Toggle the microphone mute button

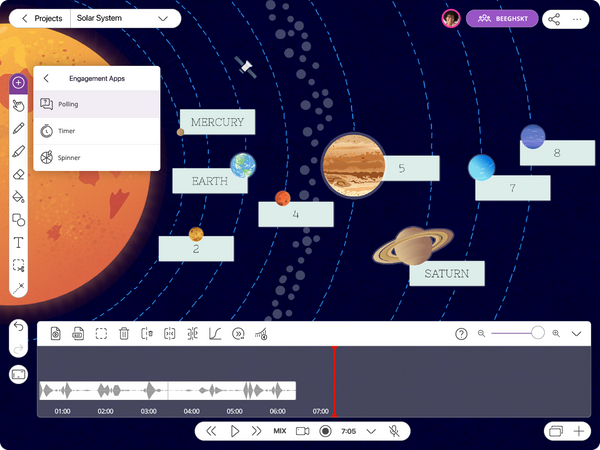point(395,431)
